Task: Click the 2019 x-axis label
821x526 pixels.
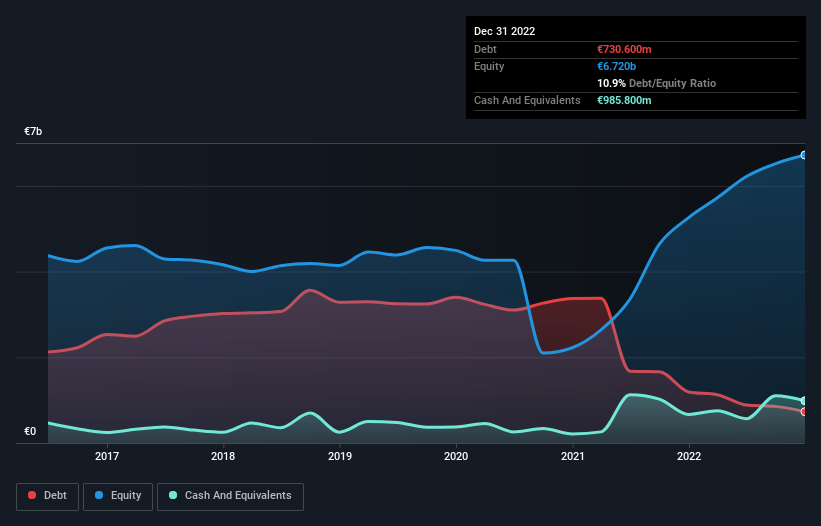Action: pos(340,456)
